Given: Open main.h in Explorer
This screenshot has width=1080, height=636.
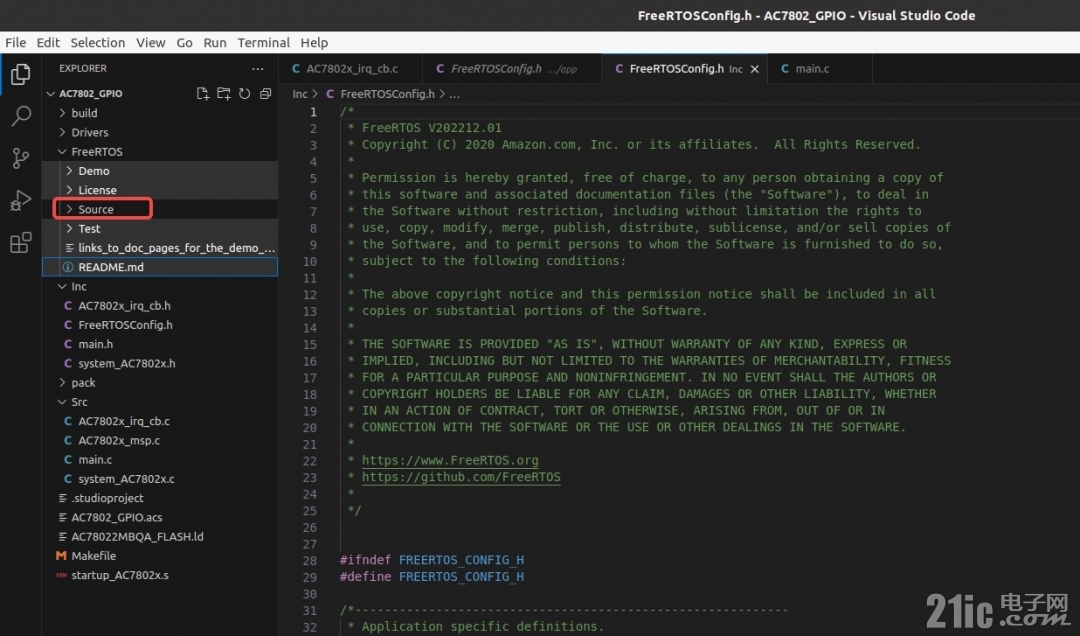Looking at the screenshot, I should [160, 345].
